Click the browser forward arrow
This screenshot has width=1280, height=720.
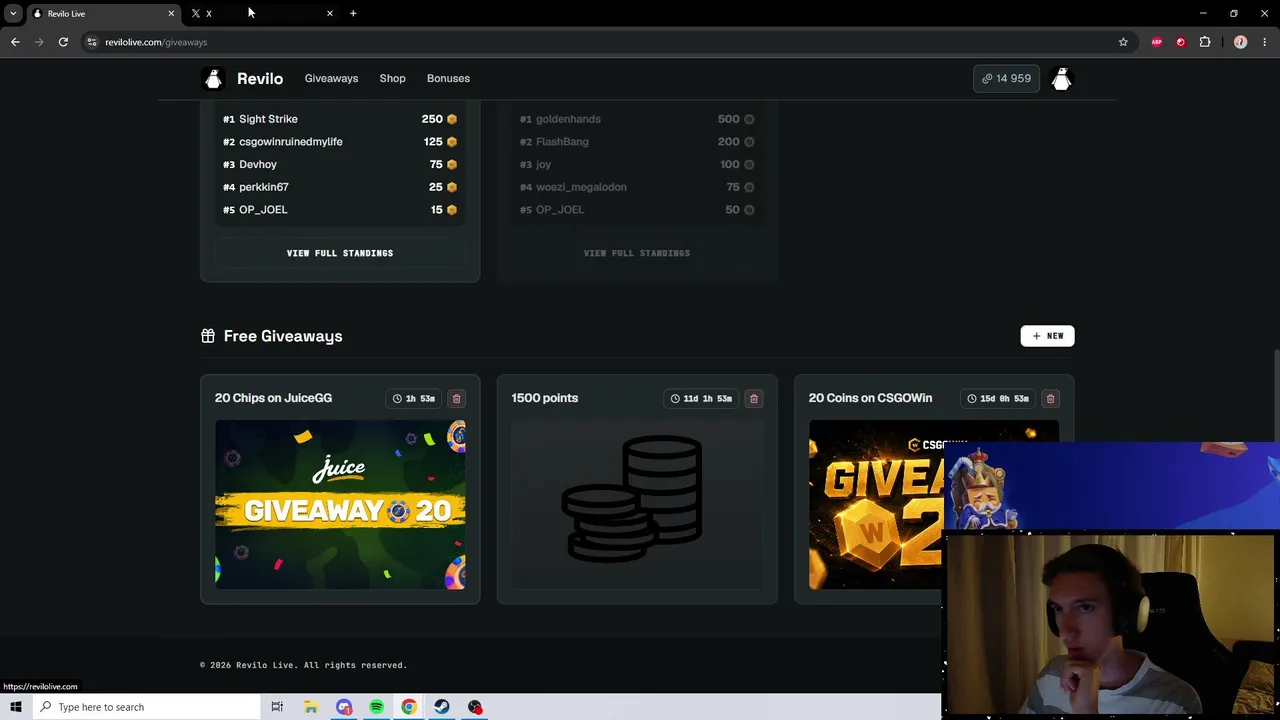[x=39, y=42]
